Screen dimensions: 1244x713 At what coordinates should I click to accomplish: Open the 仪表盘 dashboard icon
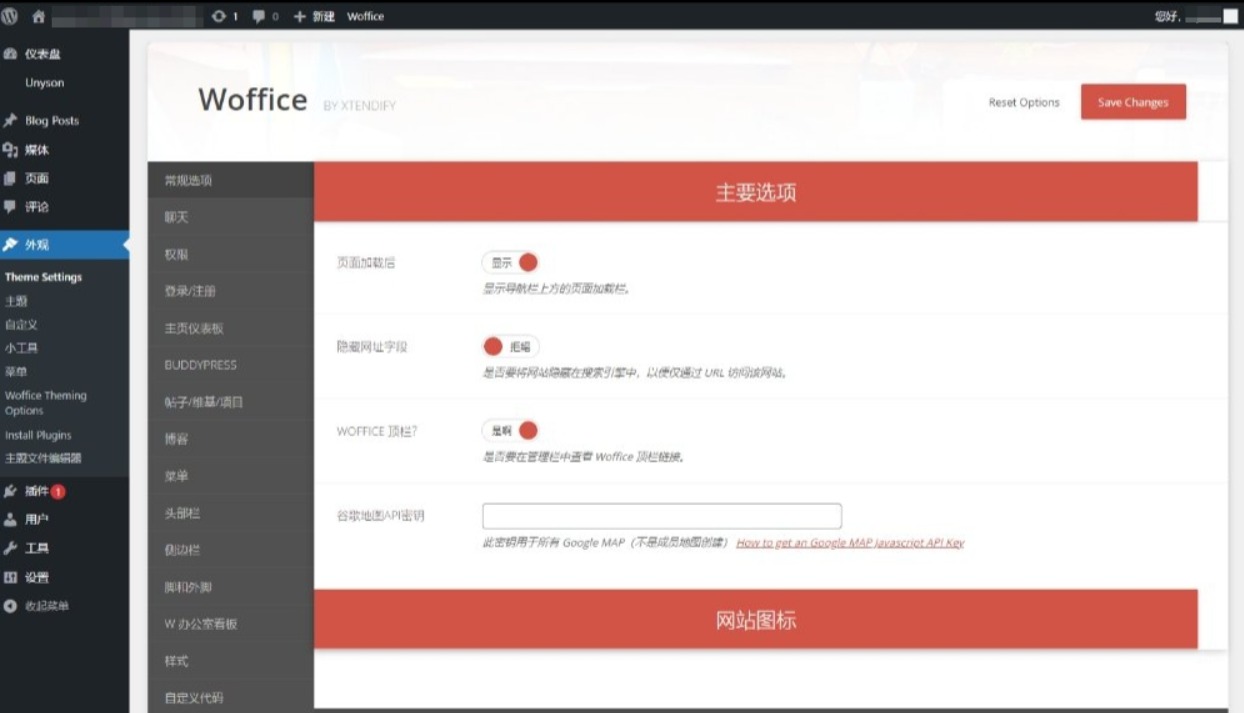pos(10,54)
